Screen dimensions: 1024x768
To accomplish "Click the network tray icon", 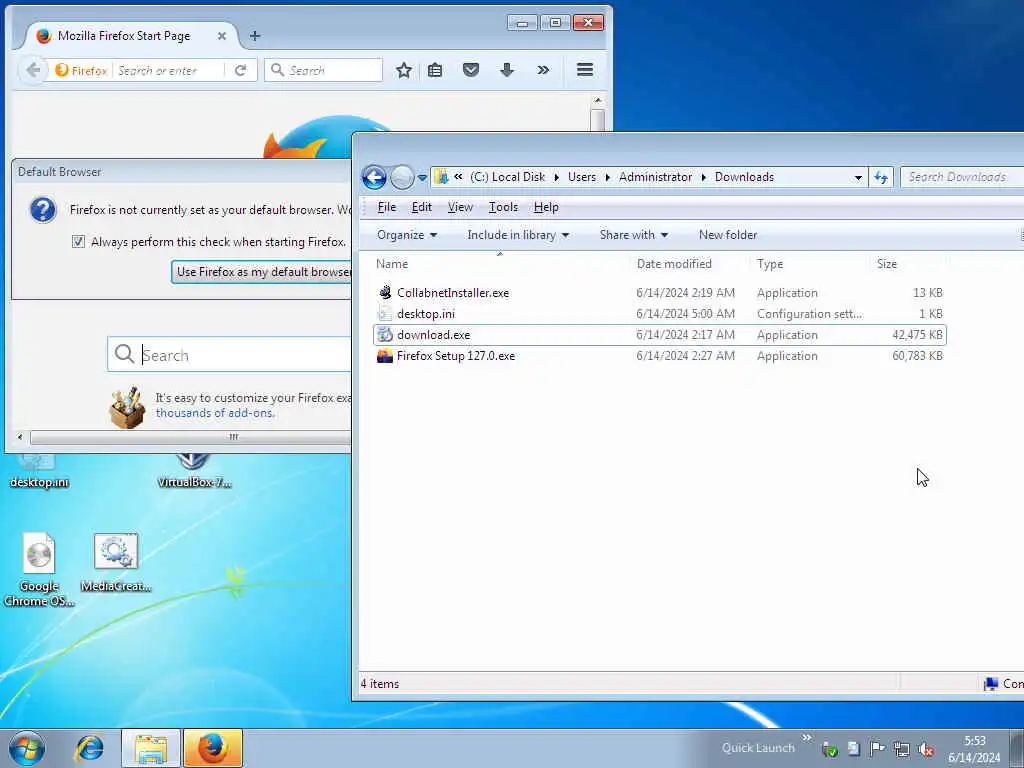I will [902, 750].
